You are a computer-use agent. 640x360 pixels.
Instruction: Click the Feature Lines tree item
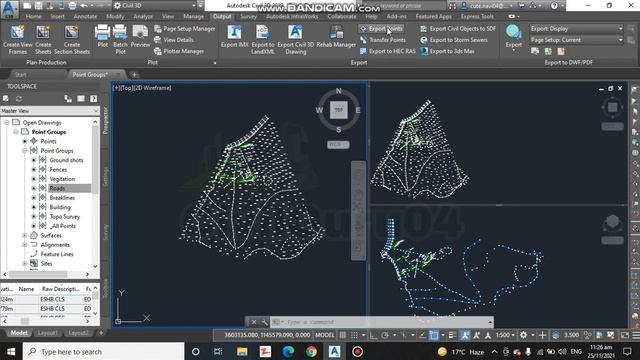coord(57,254)
